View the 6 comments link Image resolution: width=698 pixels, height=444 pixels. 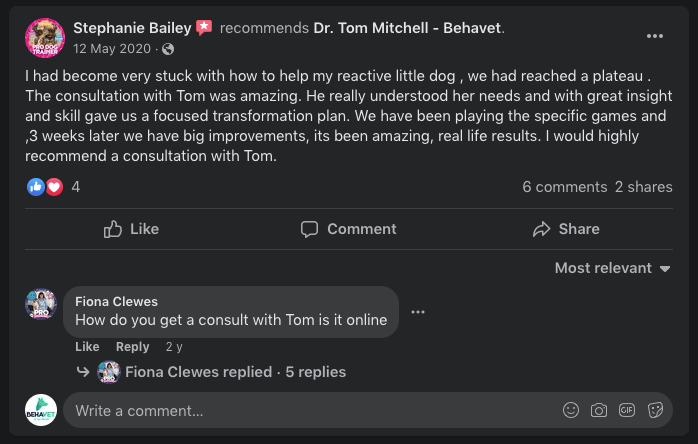[x=564, y=187]
